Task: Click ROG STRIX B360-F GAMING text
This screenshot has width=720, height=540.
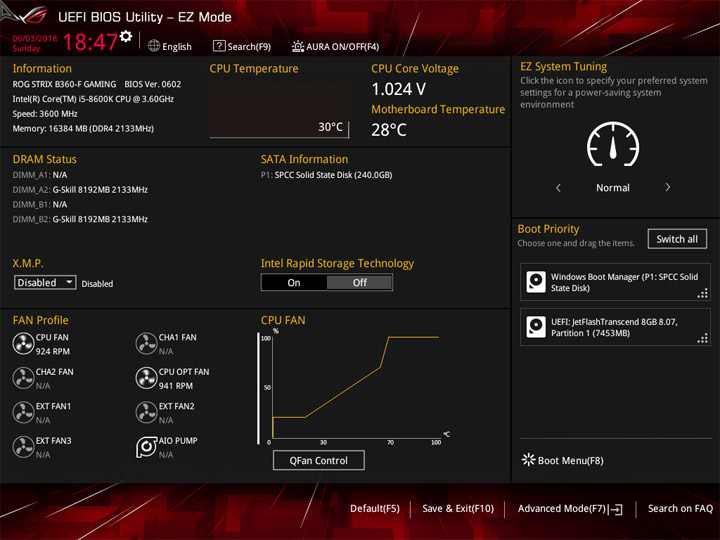Action: point(64,84)
